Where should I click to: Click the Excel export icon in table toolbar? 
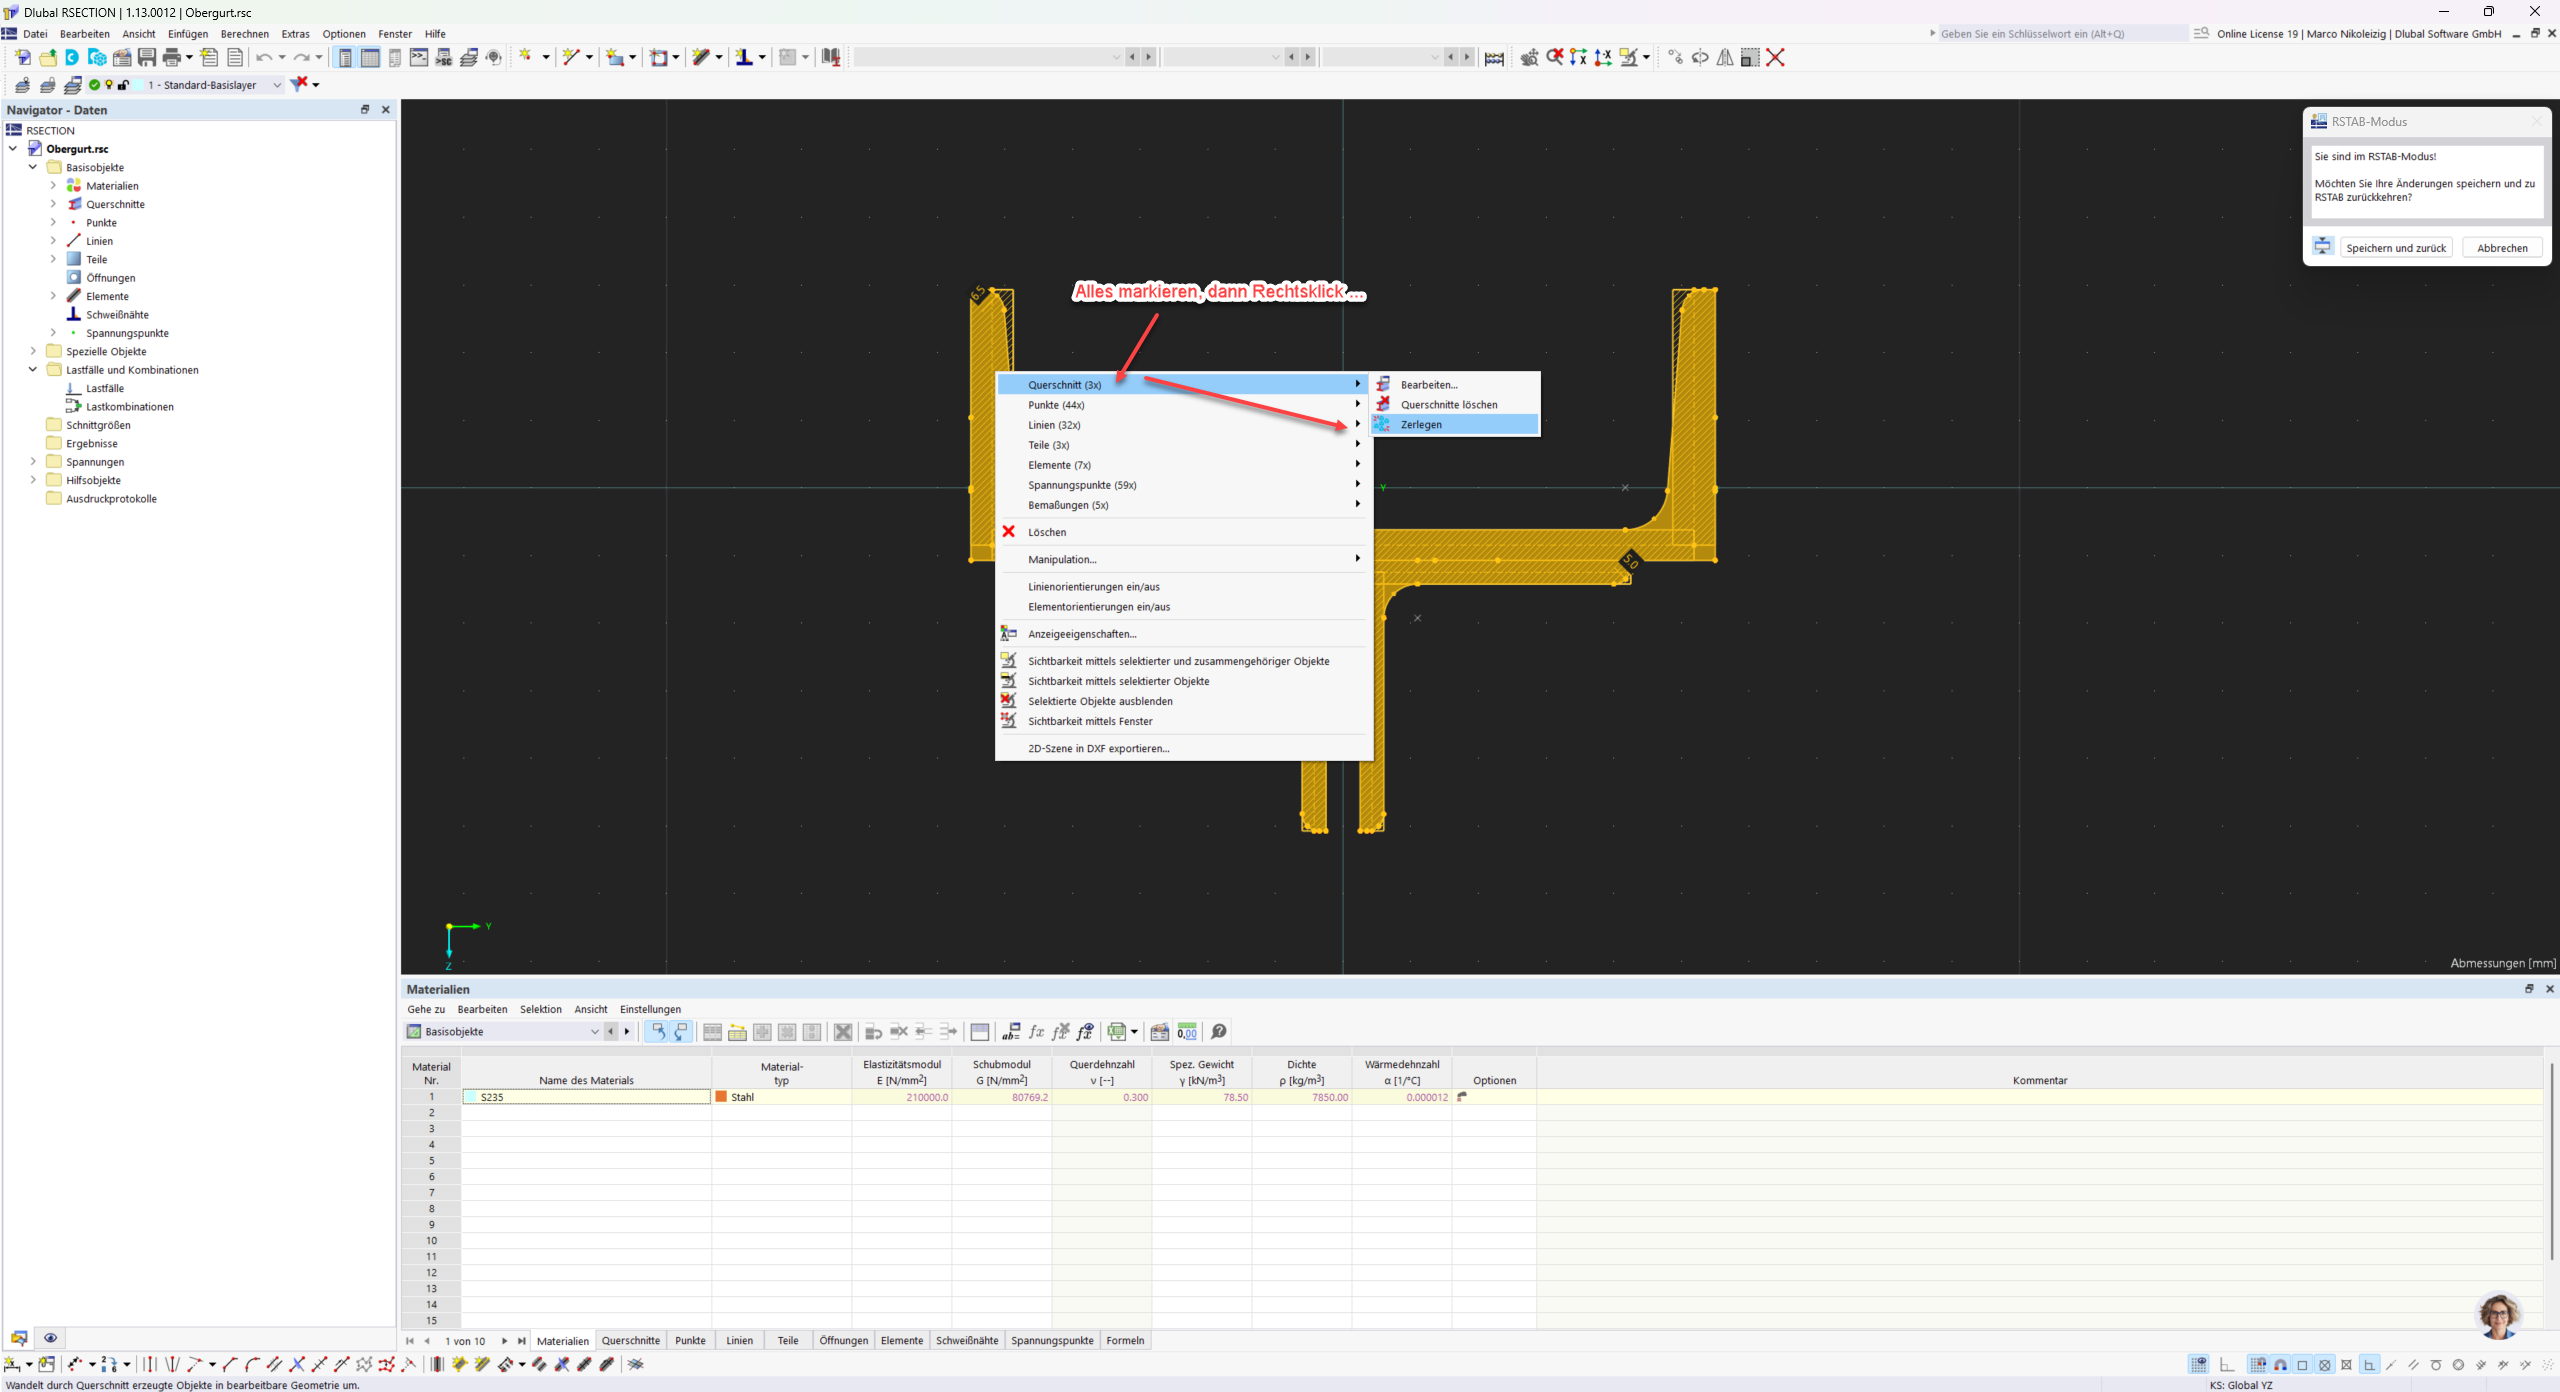pyautogui.click(x=1117, y=1031)
